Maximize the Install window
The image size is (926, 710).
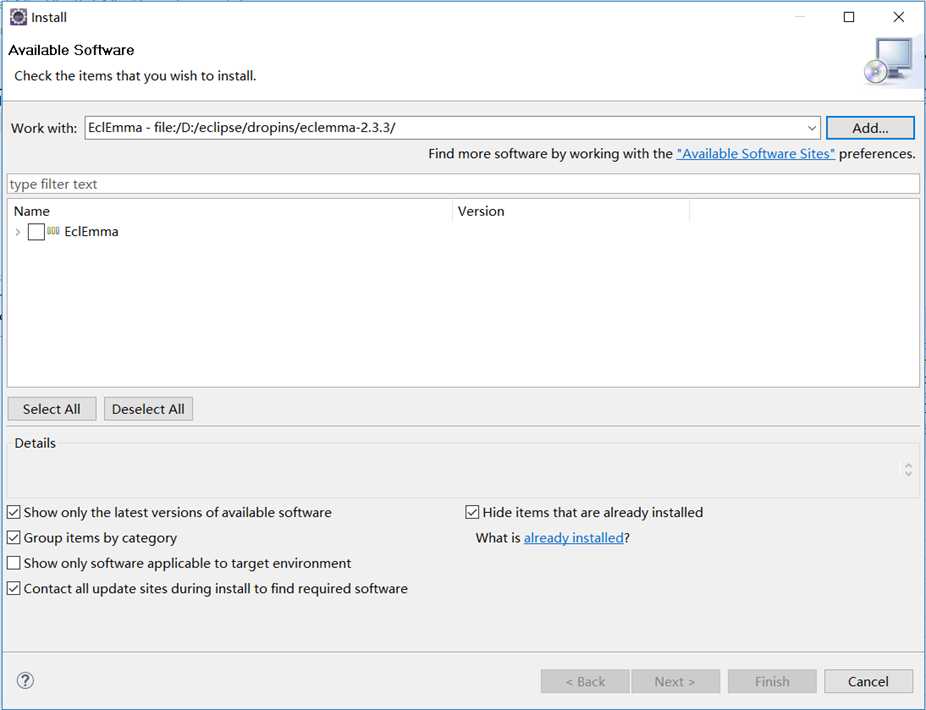coord(849,17)
